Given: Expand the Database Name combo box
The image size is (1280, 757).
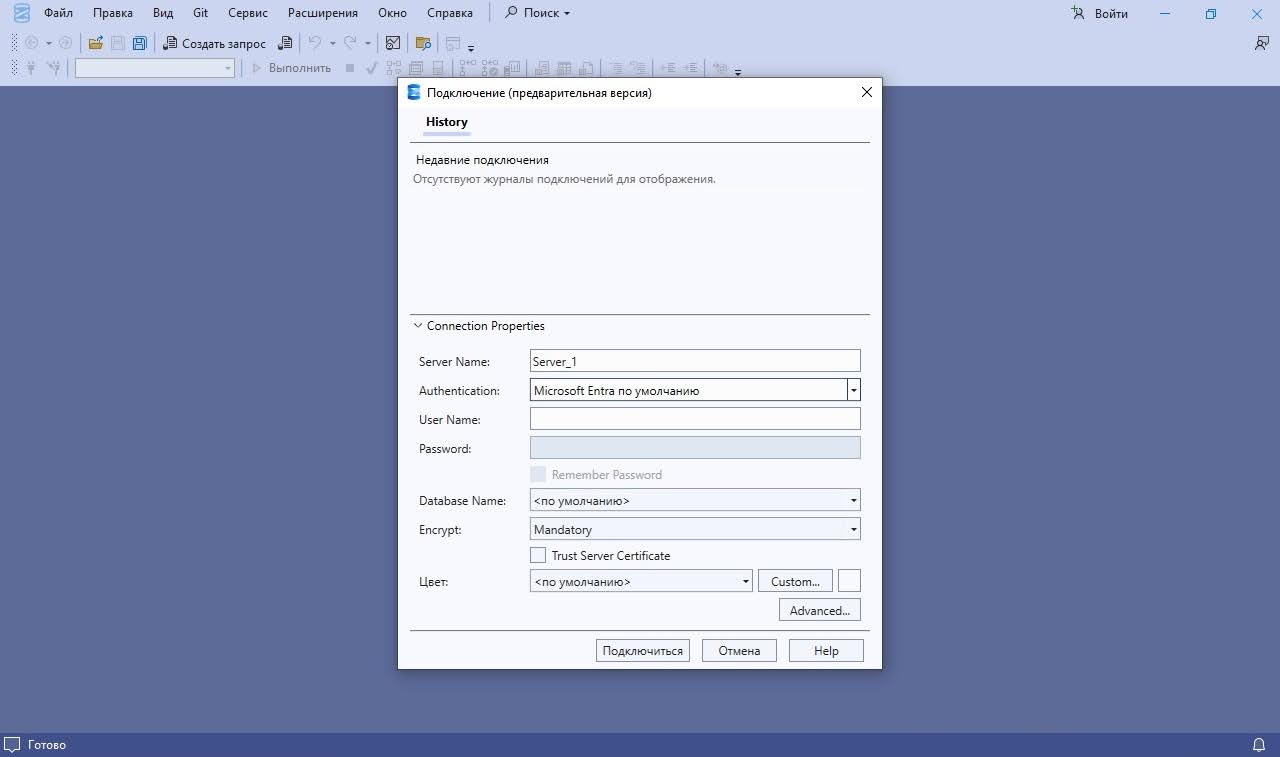Looking at the screenshot, I should click(853, 500).
